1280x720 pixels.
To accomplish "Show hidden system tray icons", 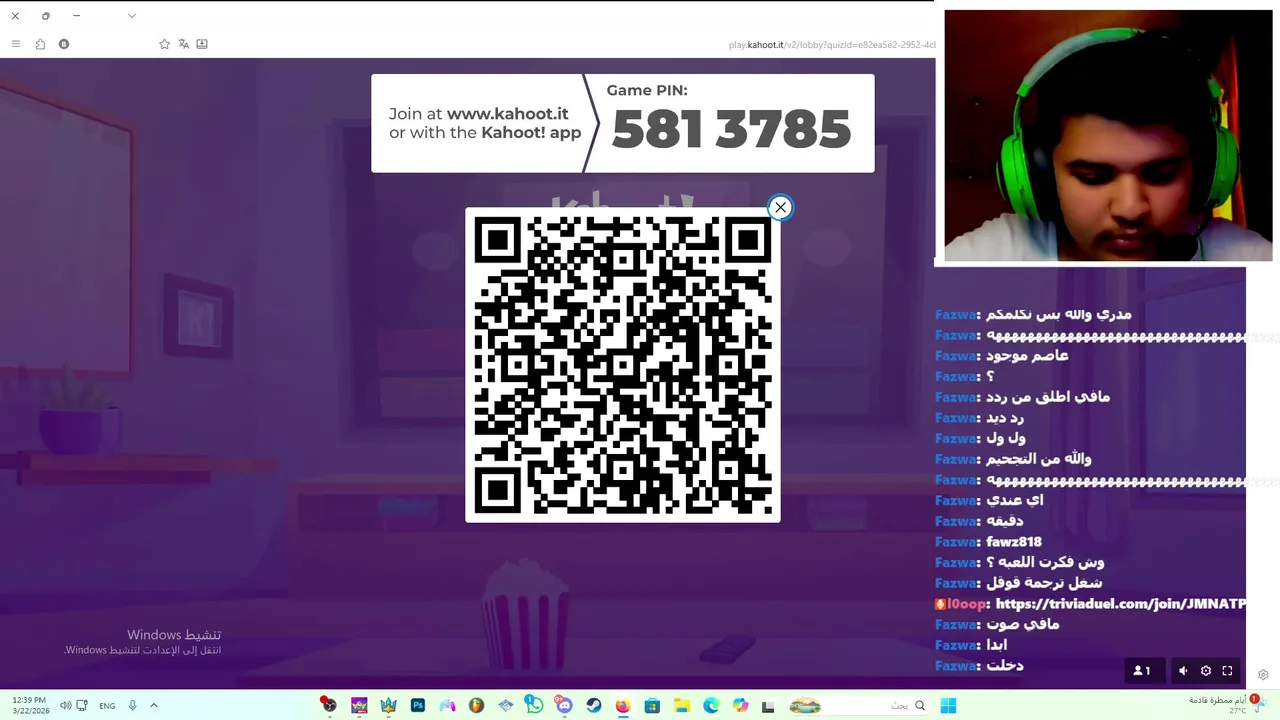I will (x=154, y=705).
